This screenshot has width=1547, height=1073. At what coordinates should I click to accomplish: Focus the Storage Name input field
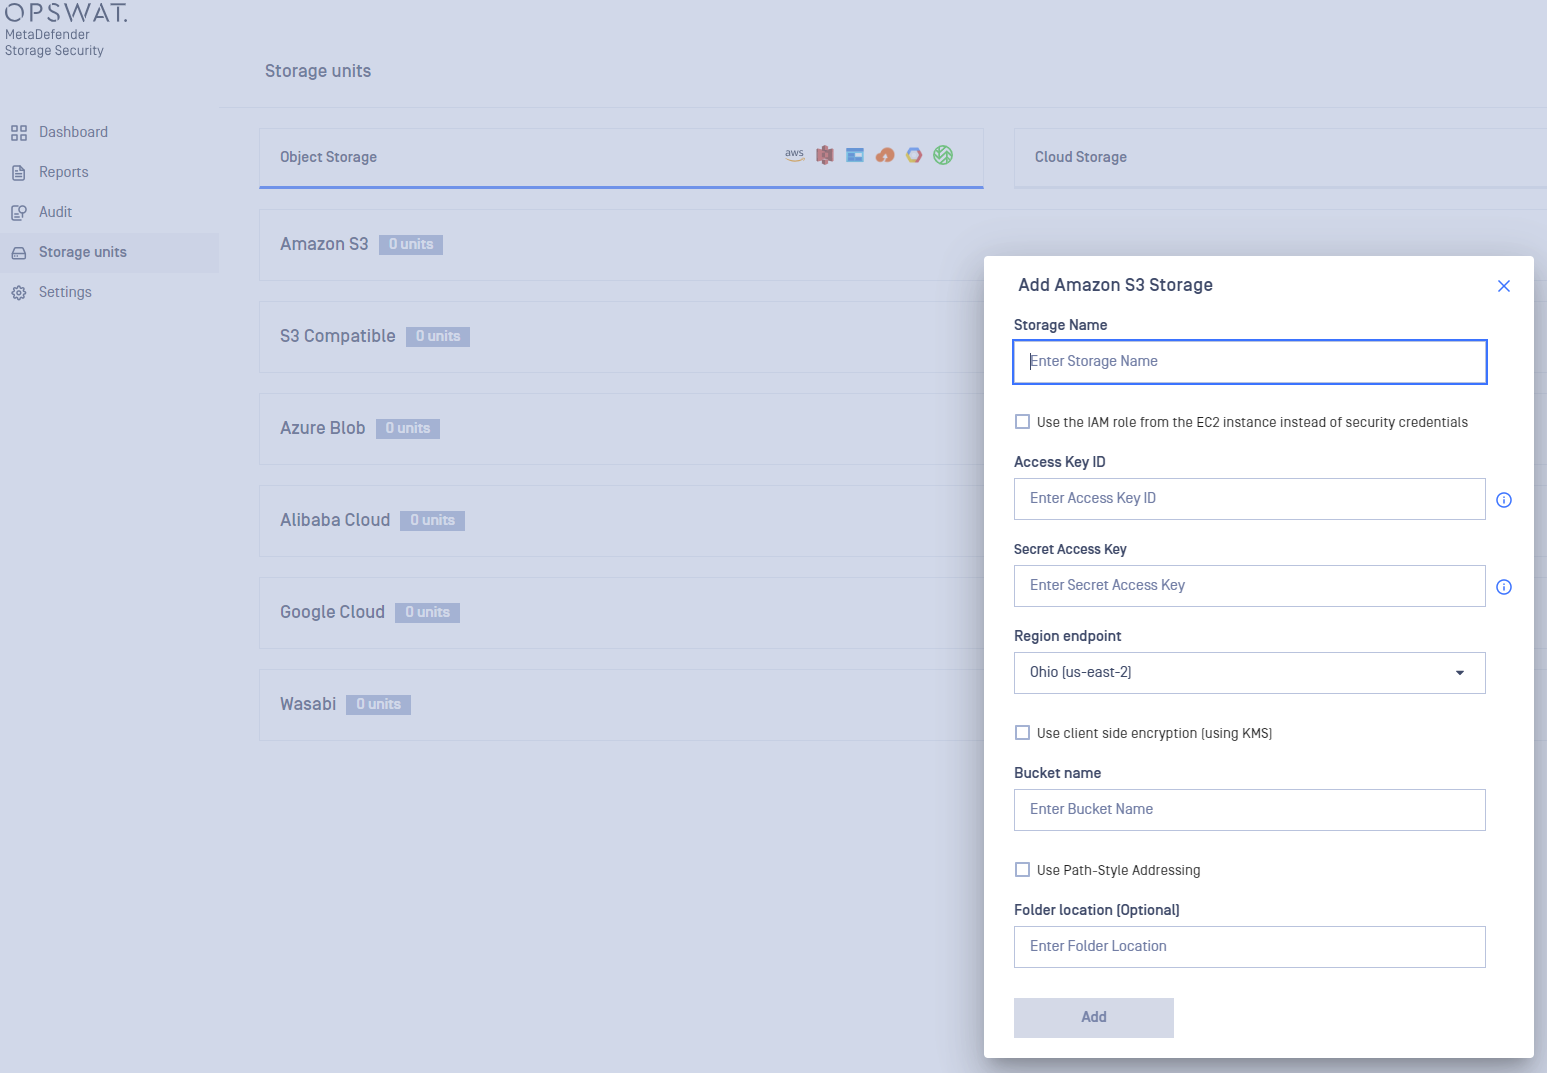(1250, 362)
